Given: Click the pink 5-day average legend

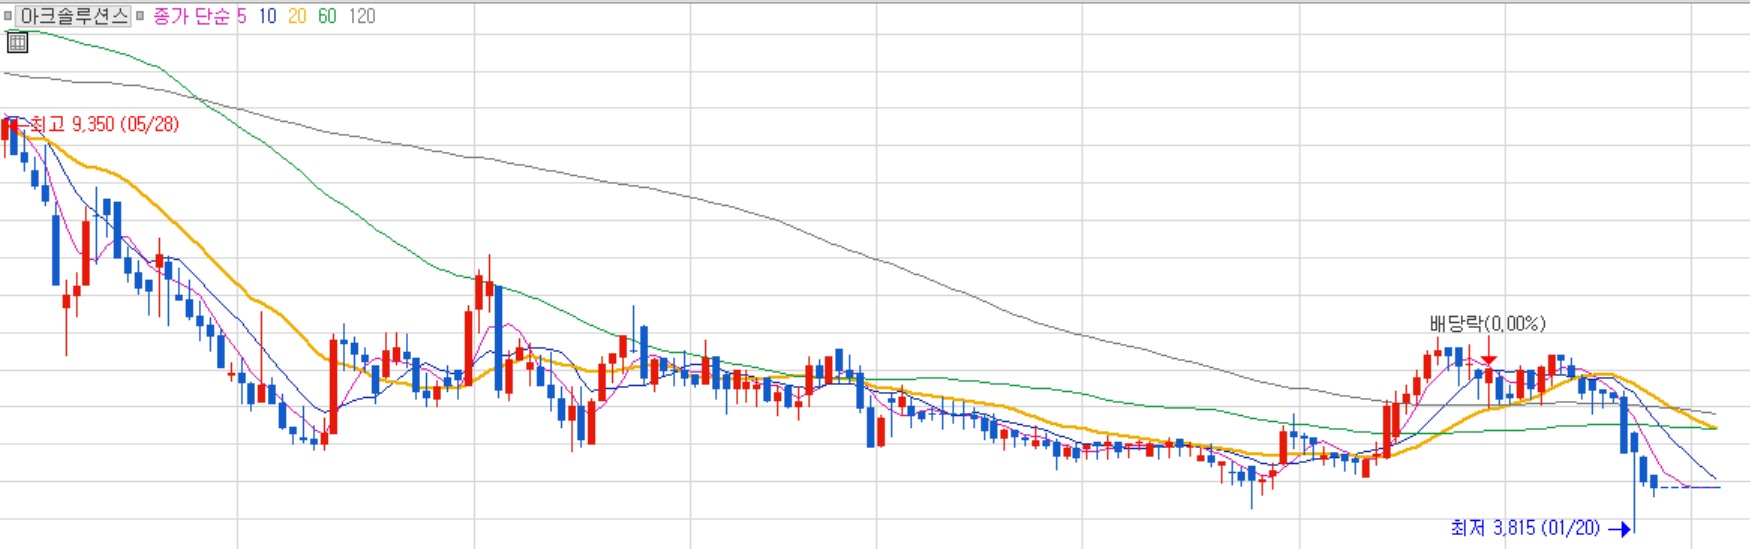Looking at the screenshot, I should 241,16.
